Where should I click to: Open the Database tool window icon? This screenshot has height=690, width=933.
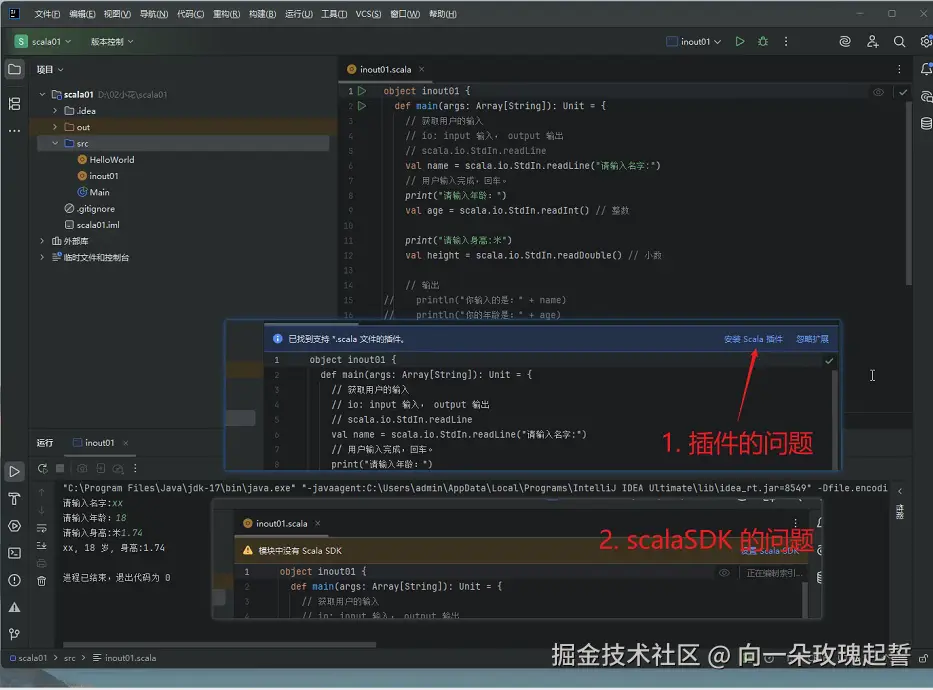(x=926, y=124)
